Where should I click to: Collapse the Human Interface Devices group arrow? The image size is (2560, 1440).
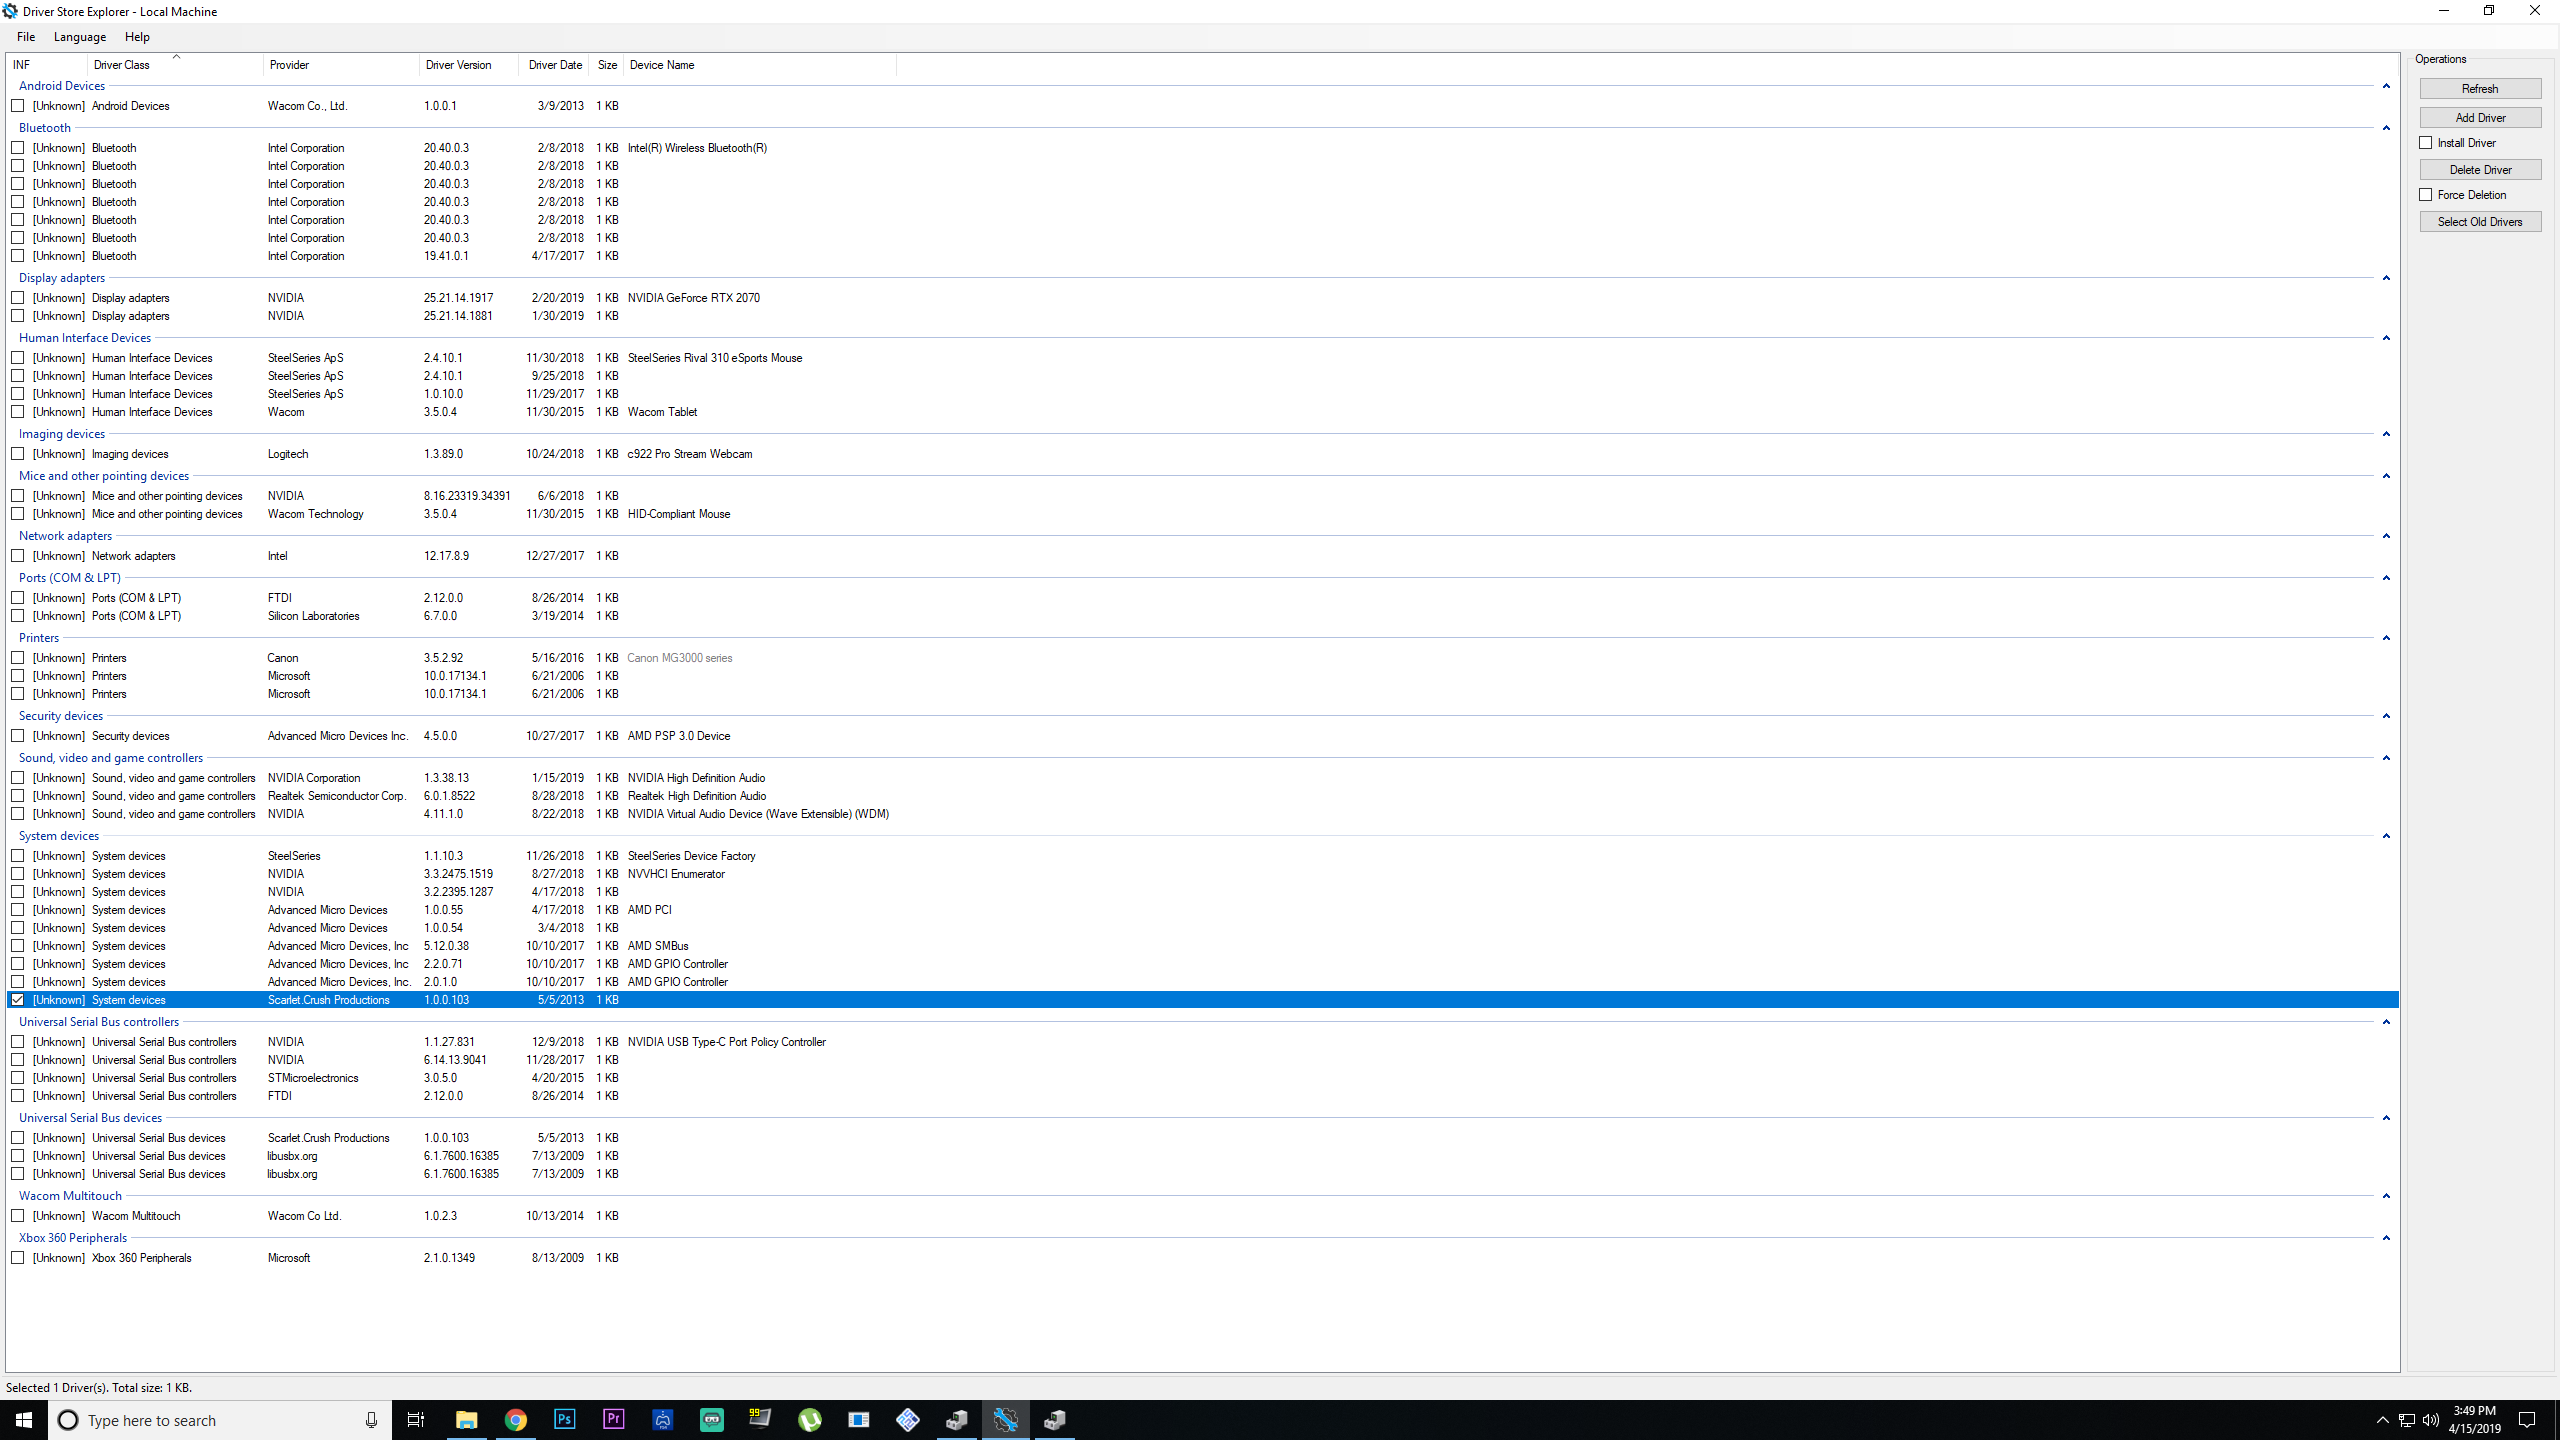click(2386, 338)
